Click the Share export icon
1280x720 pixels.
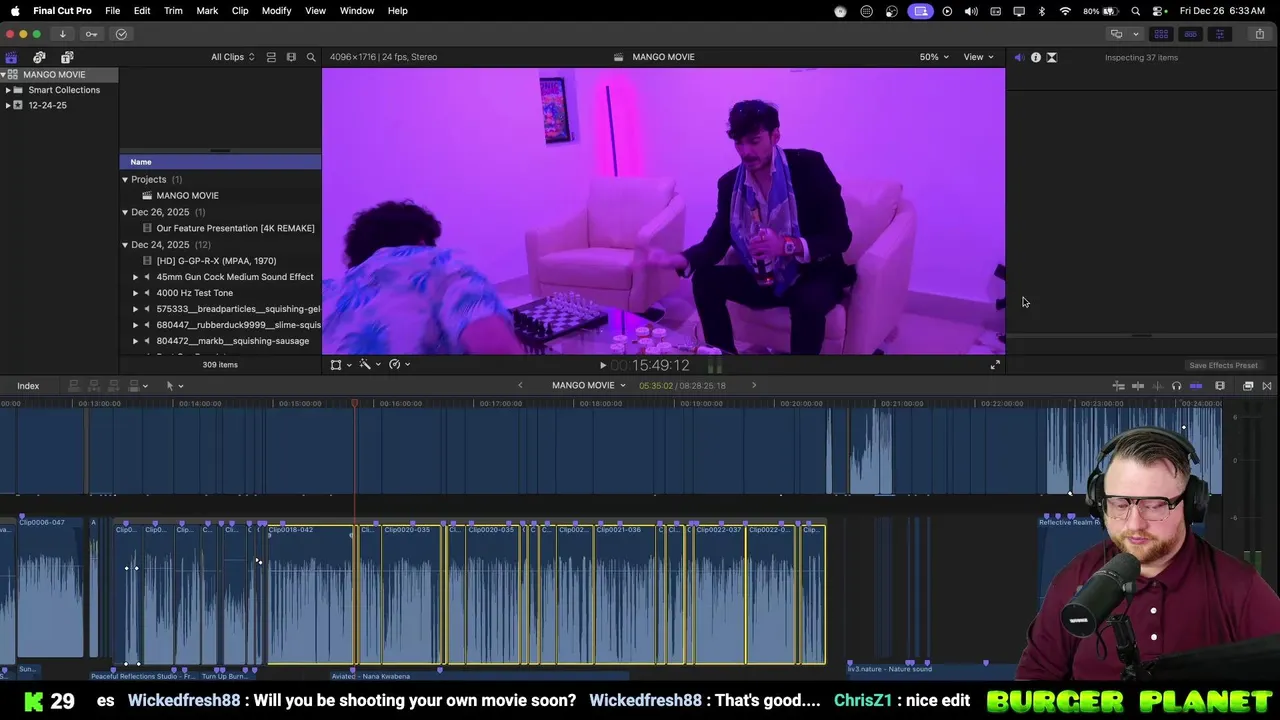coord(1260,34)
